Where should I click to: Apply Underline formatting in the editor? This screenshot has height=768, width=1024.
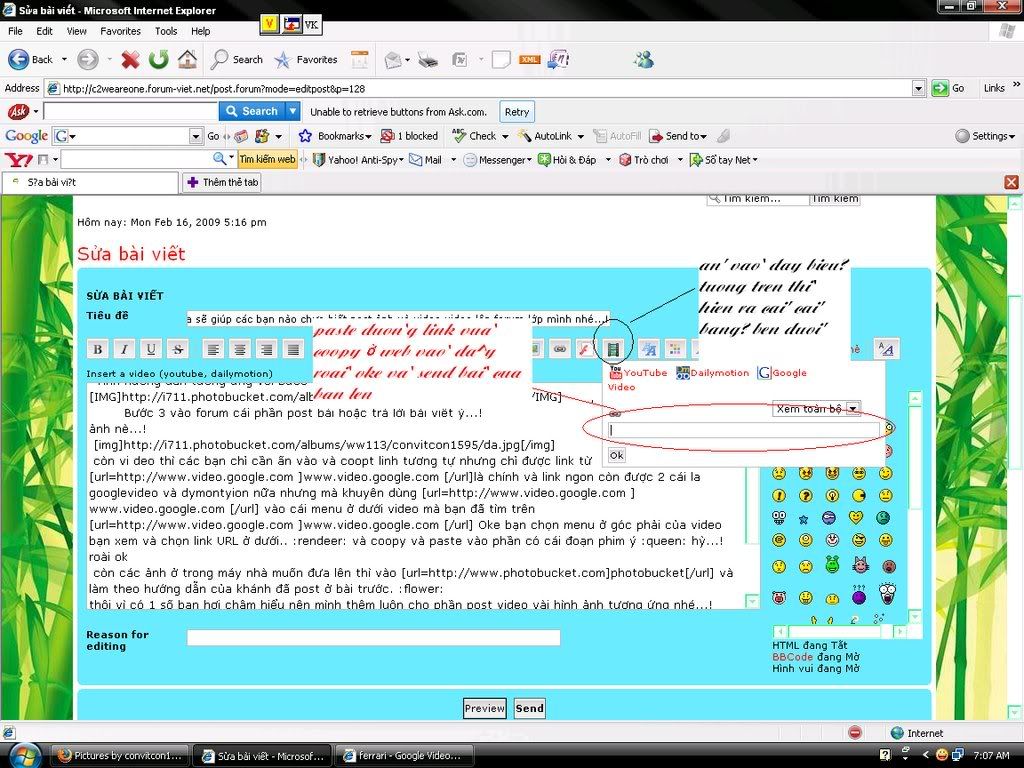tap(151, 349)
